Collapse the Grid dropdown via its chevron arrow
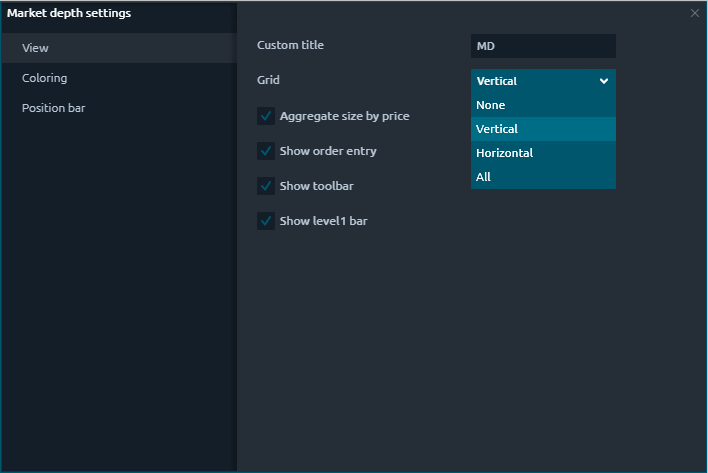This screenshot has width=708, height=473. click(x=604, y=81)
